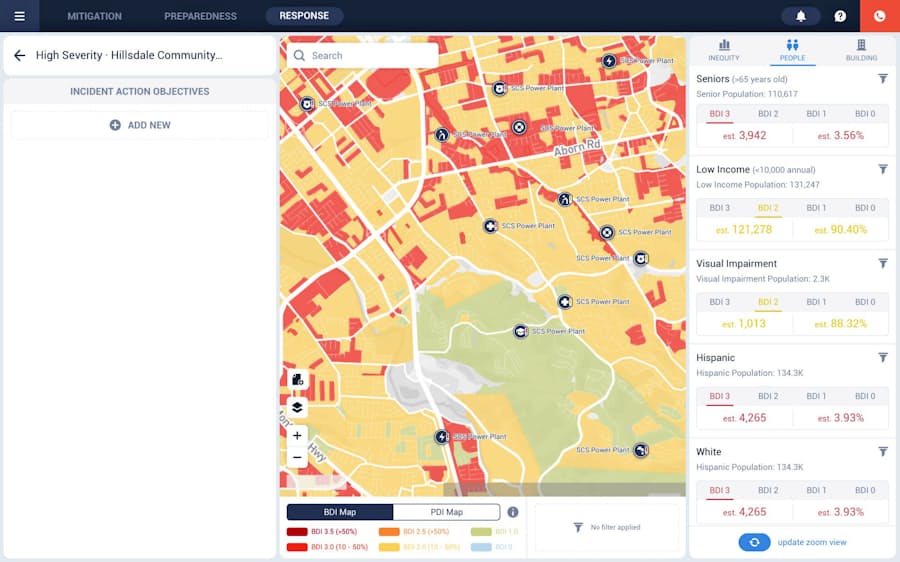
Task: Click the red phone call button
Action: point(880,16)
